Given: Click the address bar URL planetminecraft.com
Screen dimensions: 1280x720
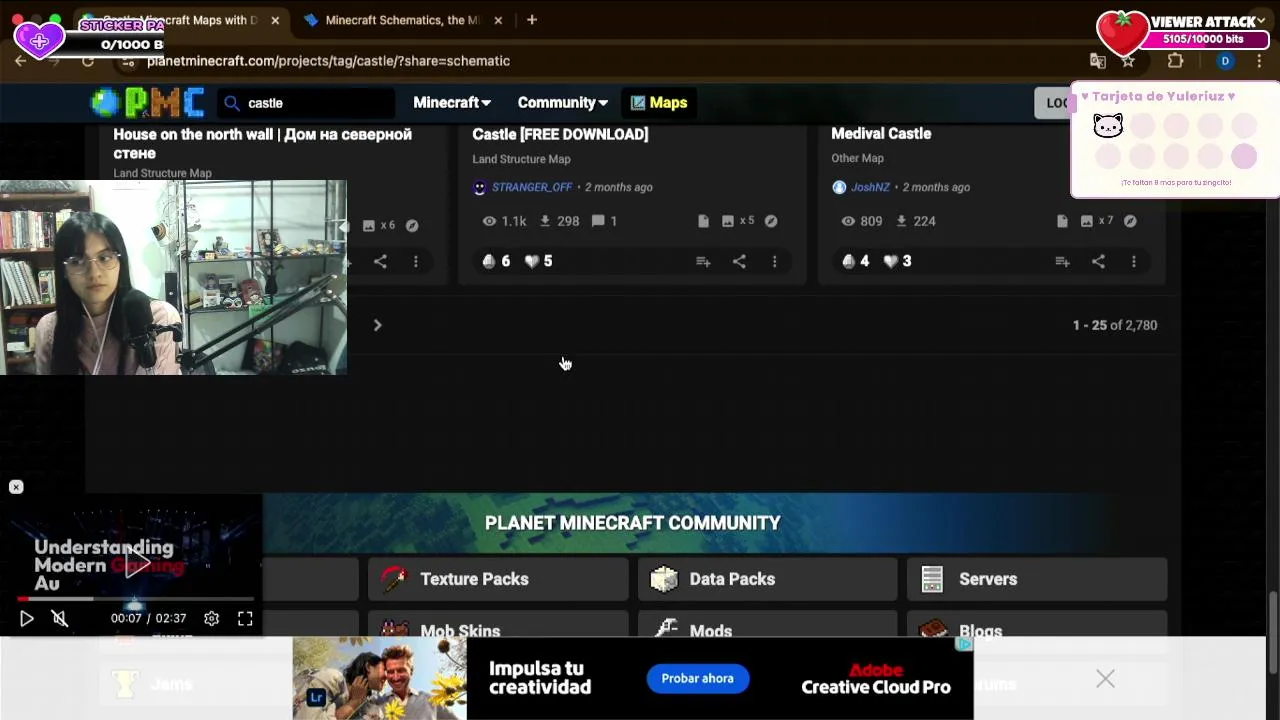Looking at the screenshot, I should click(x=328, y=61).
